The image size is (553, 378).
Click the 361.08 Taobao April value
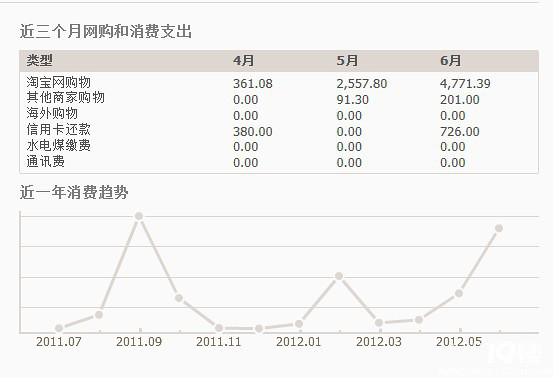coord(253,84)
